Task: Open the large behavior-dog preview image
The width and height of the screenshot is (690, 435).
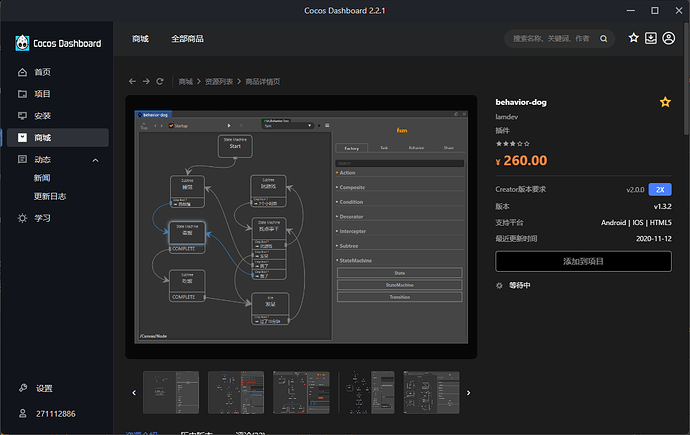Action: point(301,227)
